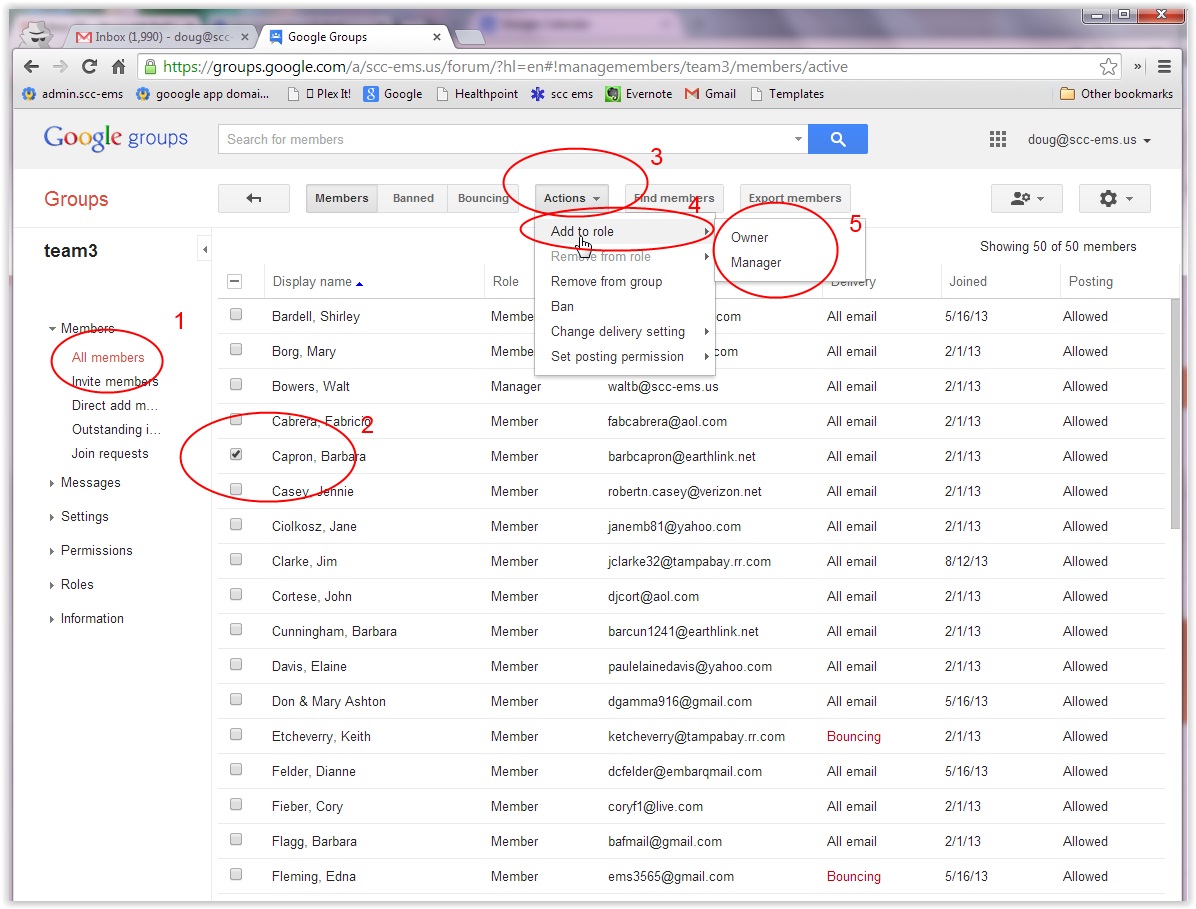
Task: Open the Actions dropdown
Action: 571,198
